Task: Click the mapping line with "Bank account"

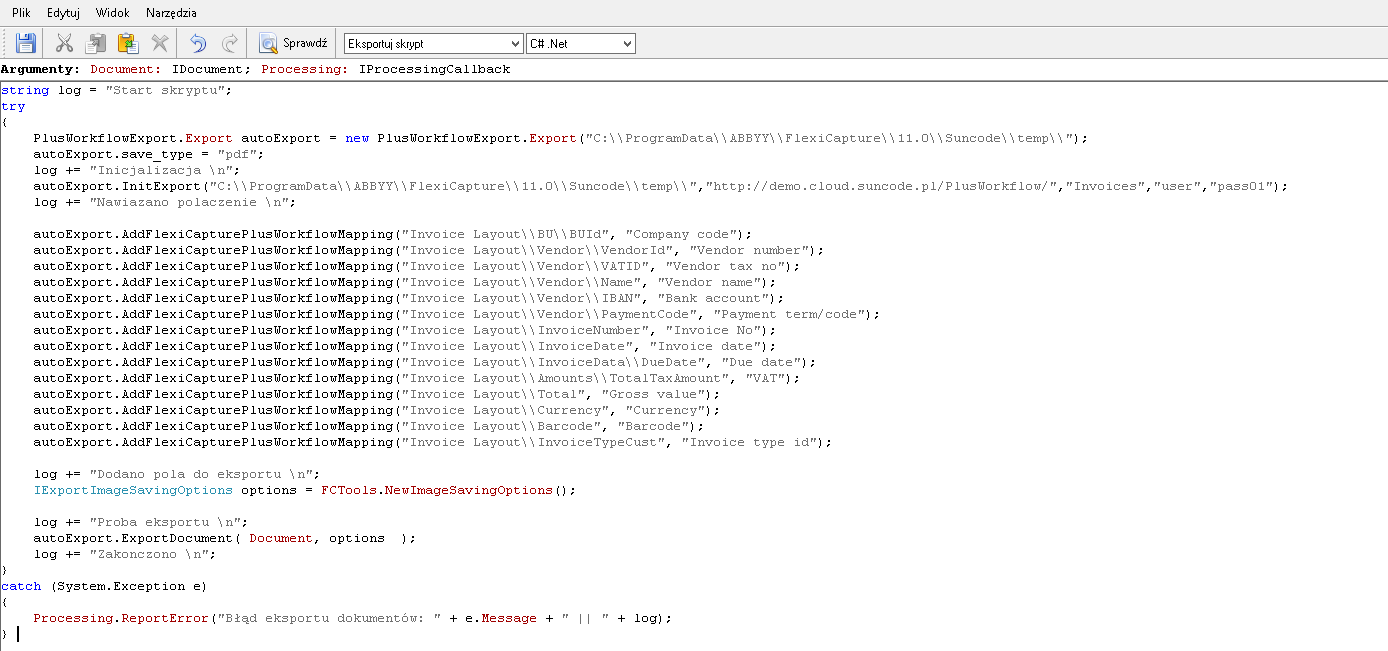Action: [408, 298]
